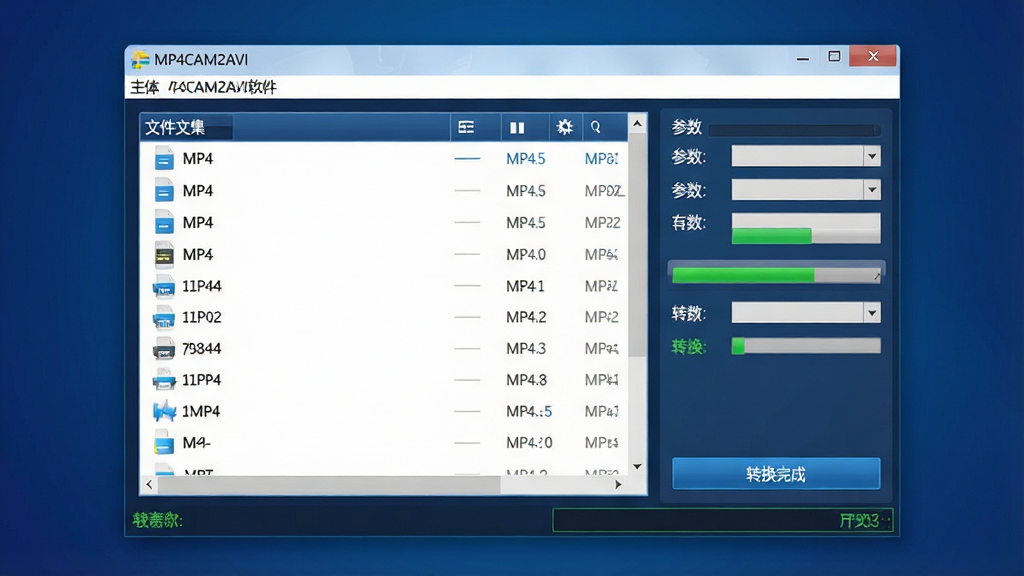Screen dimensions: 1024x576
Task: Expand the lower 参数: dropdown above 有效
Action: click(x=872, y=190)
